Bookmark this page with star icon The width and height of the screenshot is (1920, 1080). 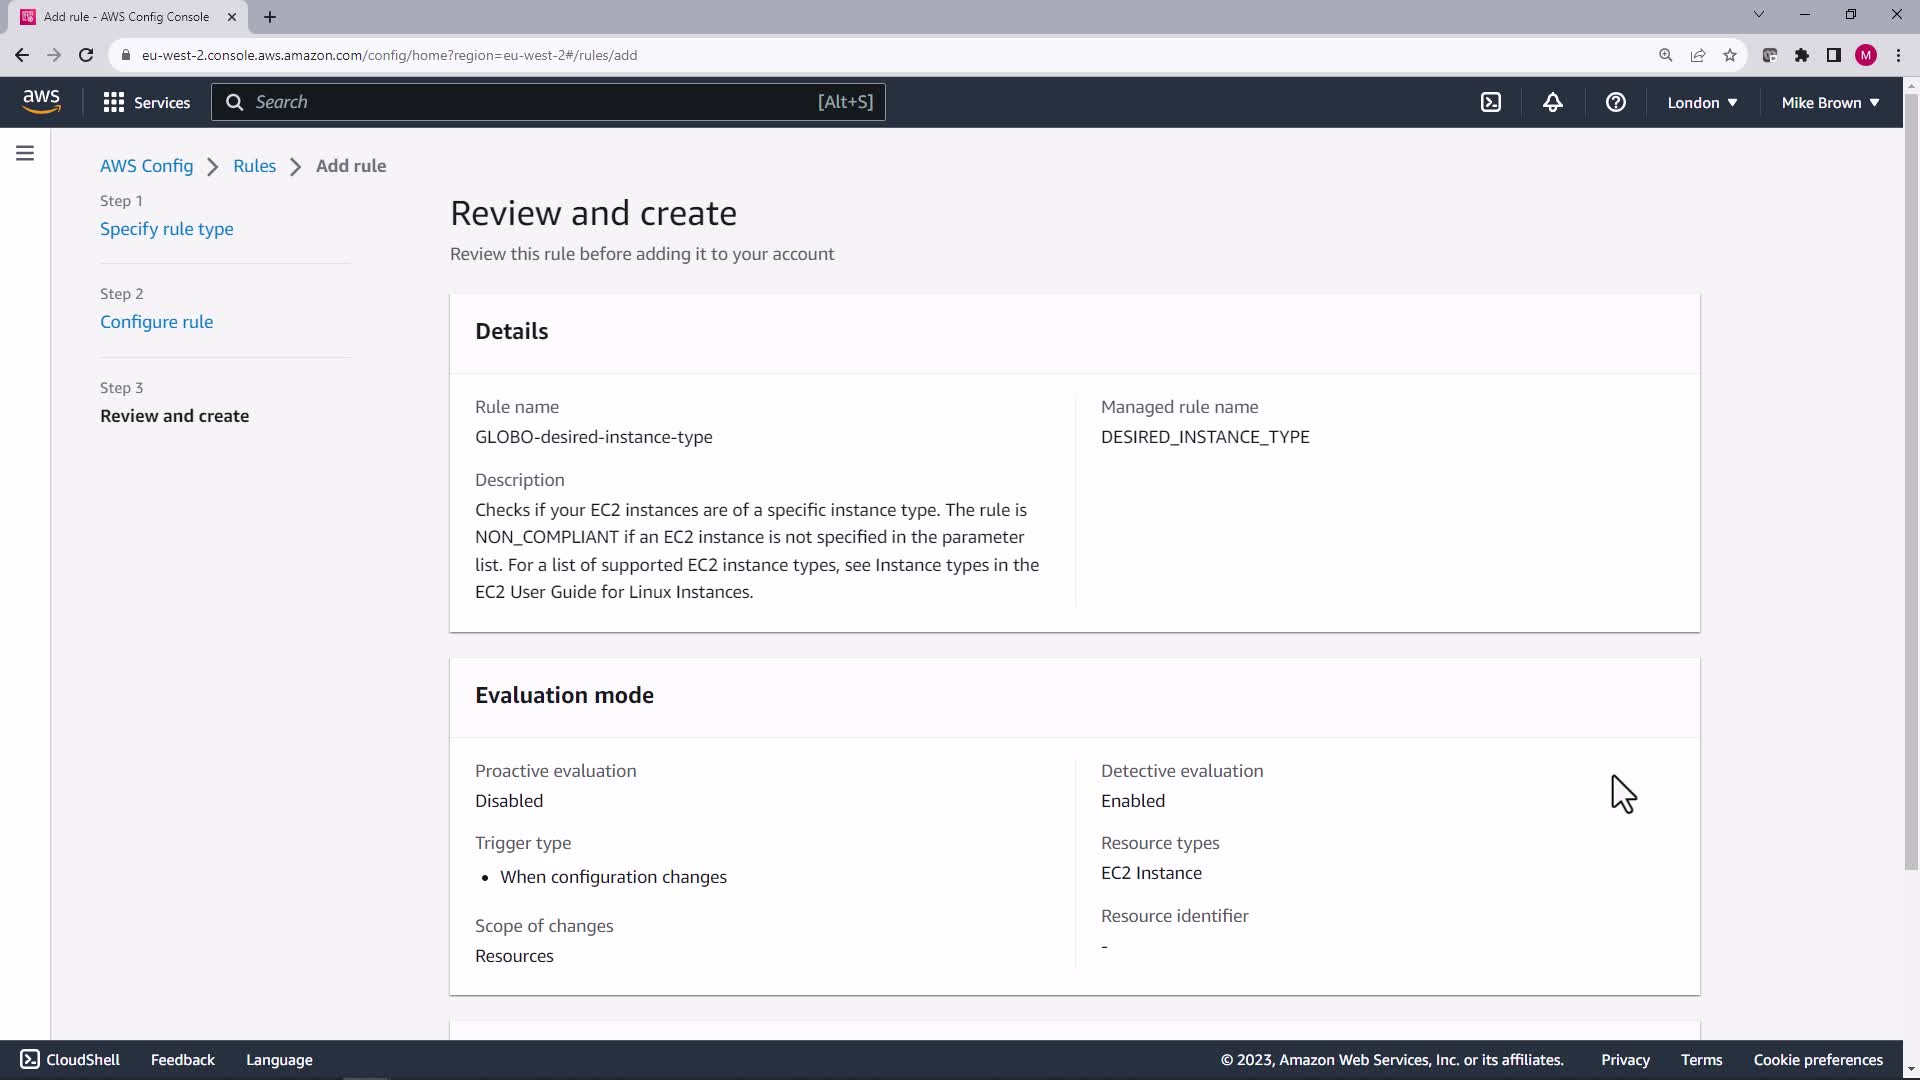(1730, 55)
